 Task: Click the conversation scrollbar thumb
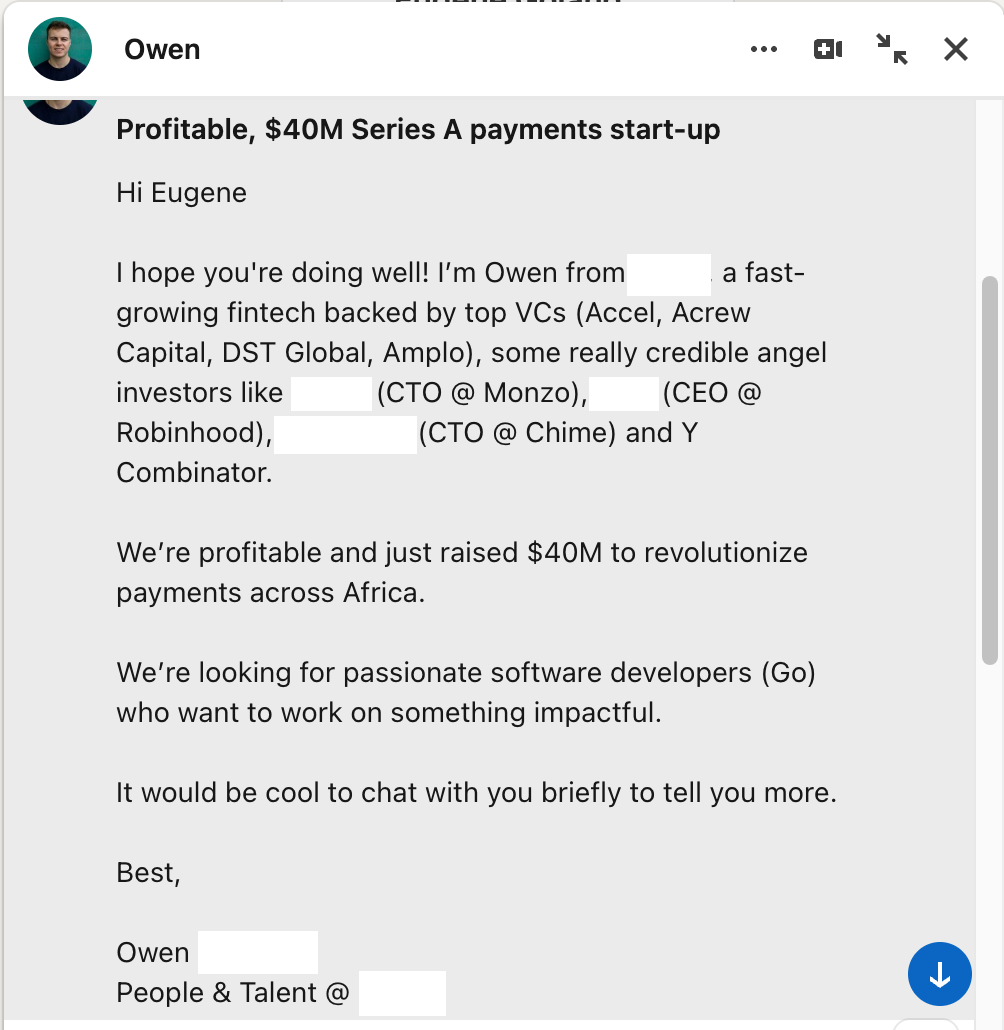pos(989,470)
